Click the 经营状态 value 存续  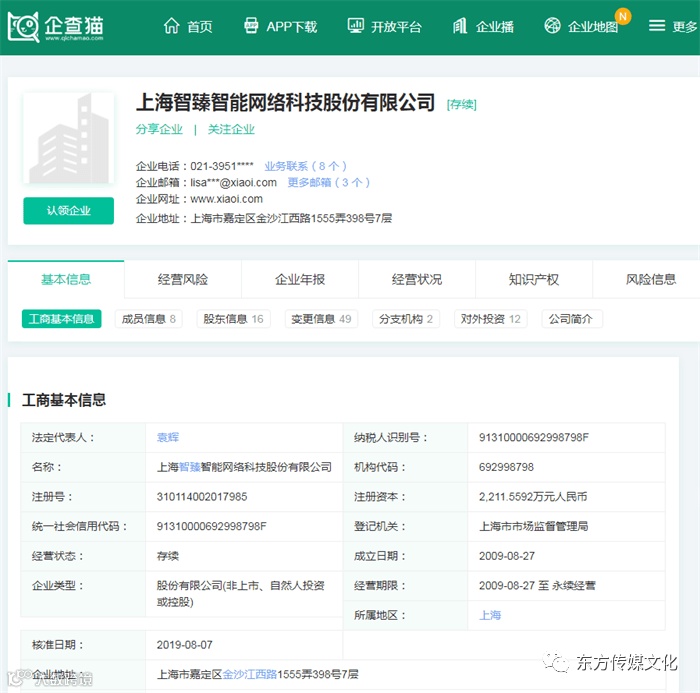[x=168, y=556]
